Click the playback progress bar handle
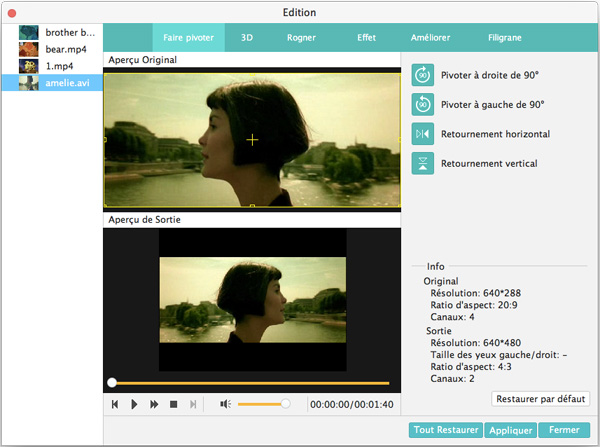 pyautogui.click(x=112, y=382)
